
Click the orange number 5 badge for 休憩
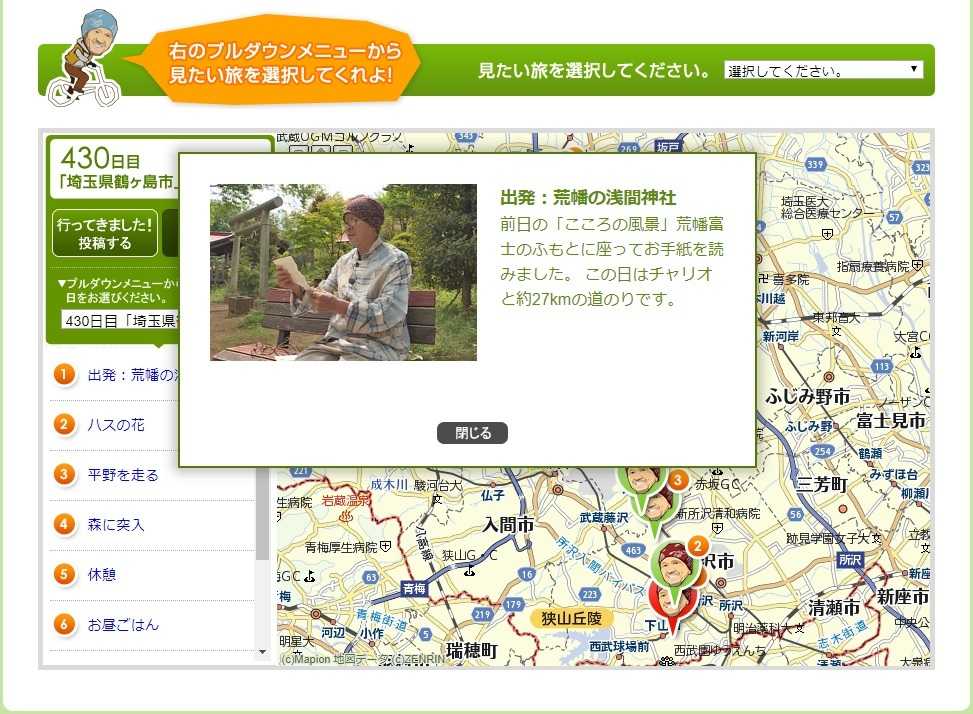tap(65, 574)
